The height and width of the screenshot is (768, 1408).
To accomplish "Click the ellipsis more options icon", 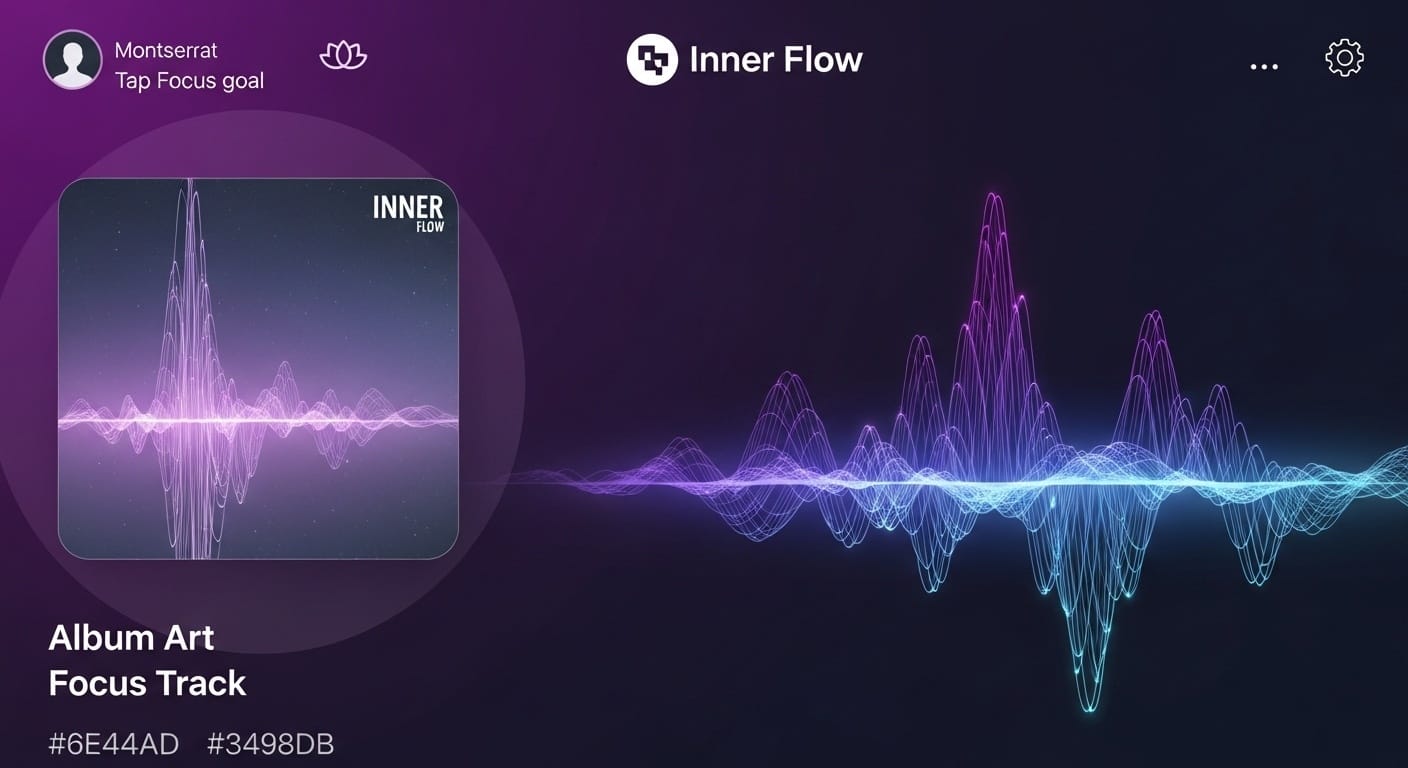I will coord(1264,65).
